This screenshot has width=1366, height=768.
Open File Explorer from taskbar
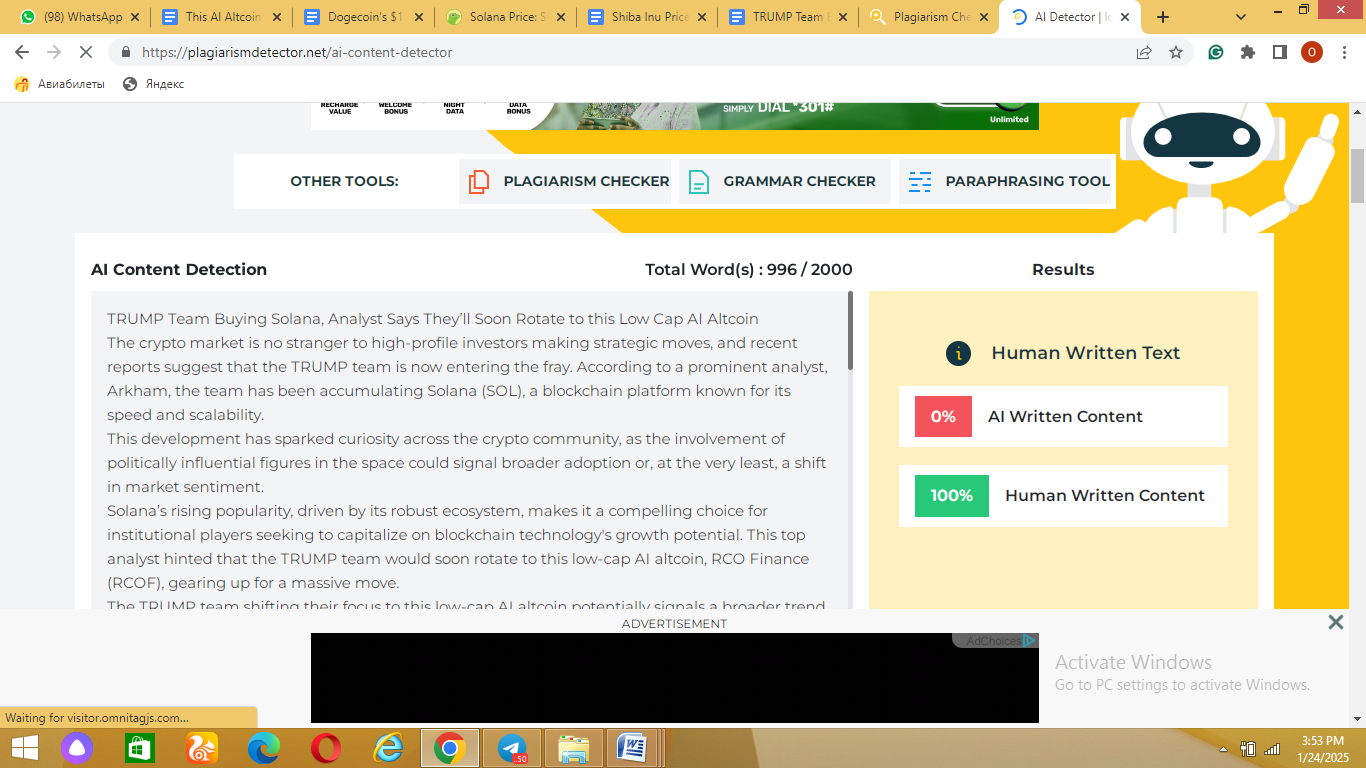click(574, 748)
